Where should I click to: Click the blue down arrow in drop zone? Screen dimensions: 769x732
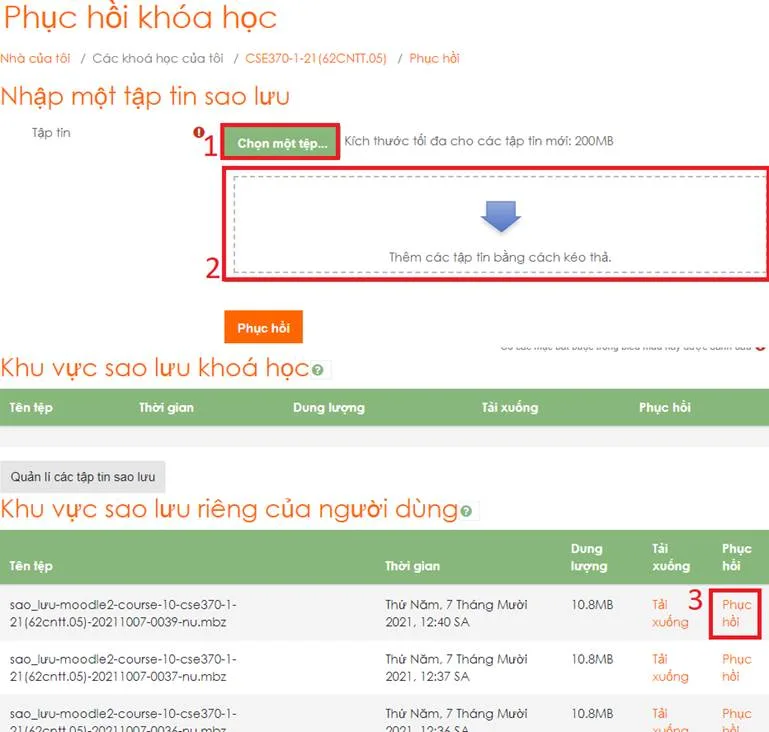click(501, 216)
